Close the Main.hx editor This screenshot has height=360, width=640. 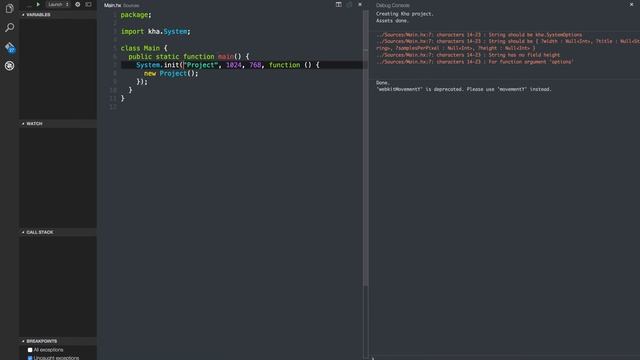[x=360, y=4]
